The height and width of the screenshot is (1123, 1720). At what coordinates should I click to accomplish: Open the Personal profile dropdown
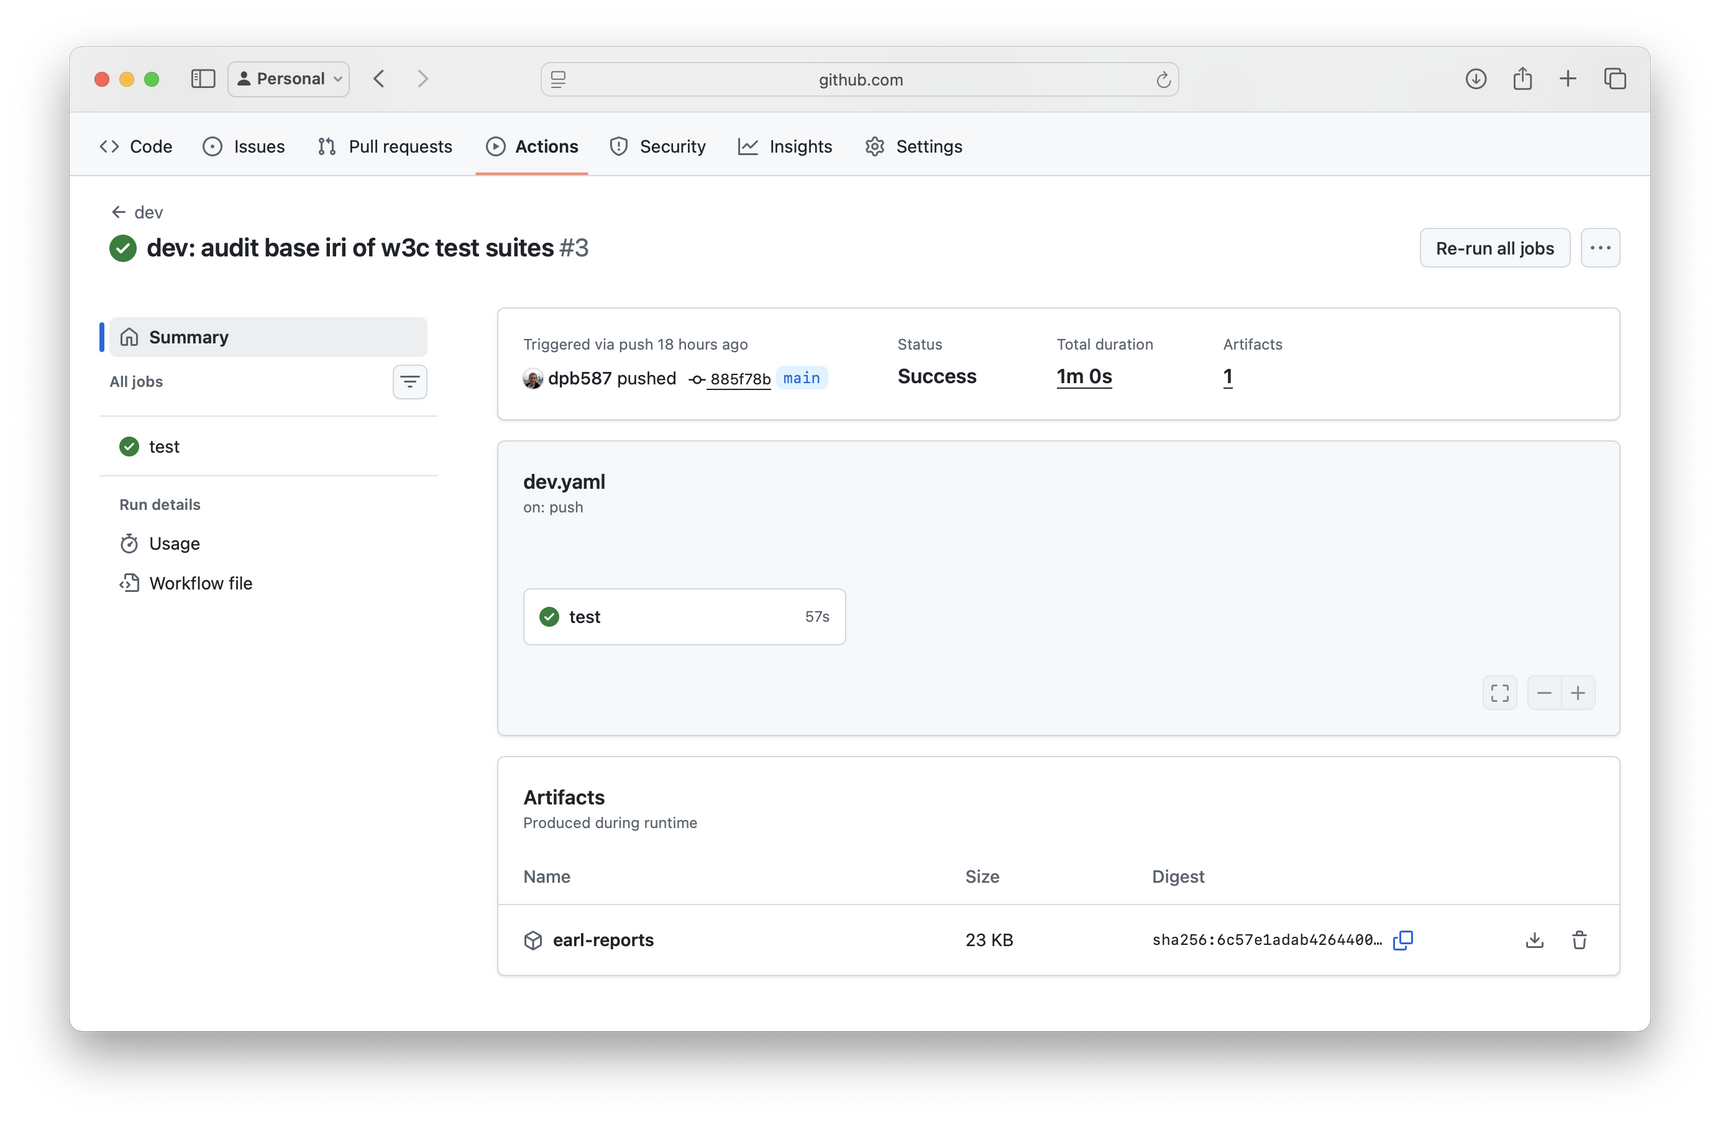(x=288, y=78)
